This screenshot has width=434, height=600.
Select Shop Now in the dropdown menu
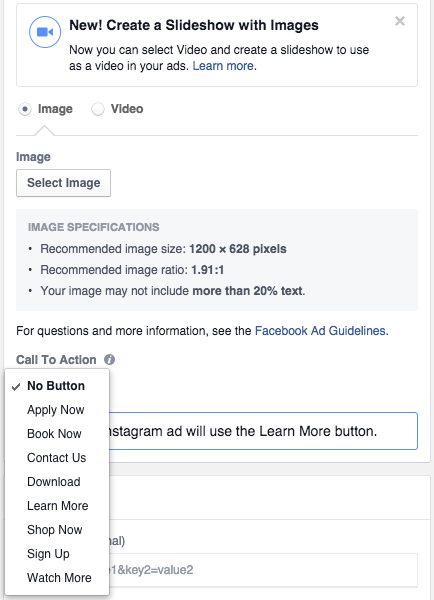(x=57, y=530)
